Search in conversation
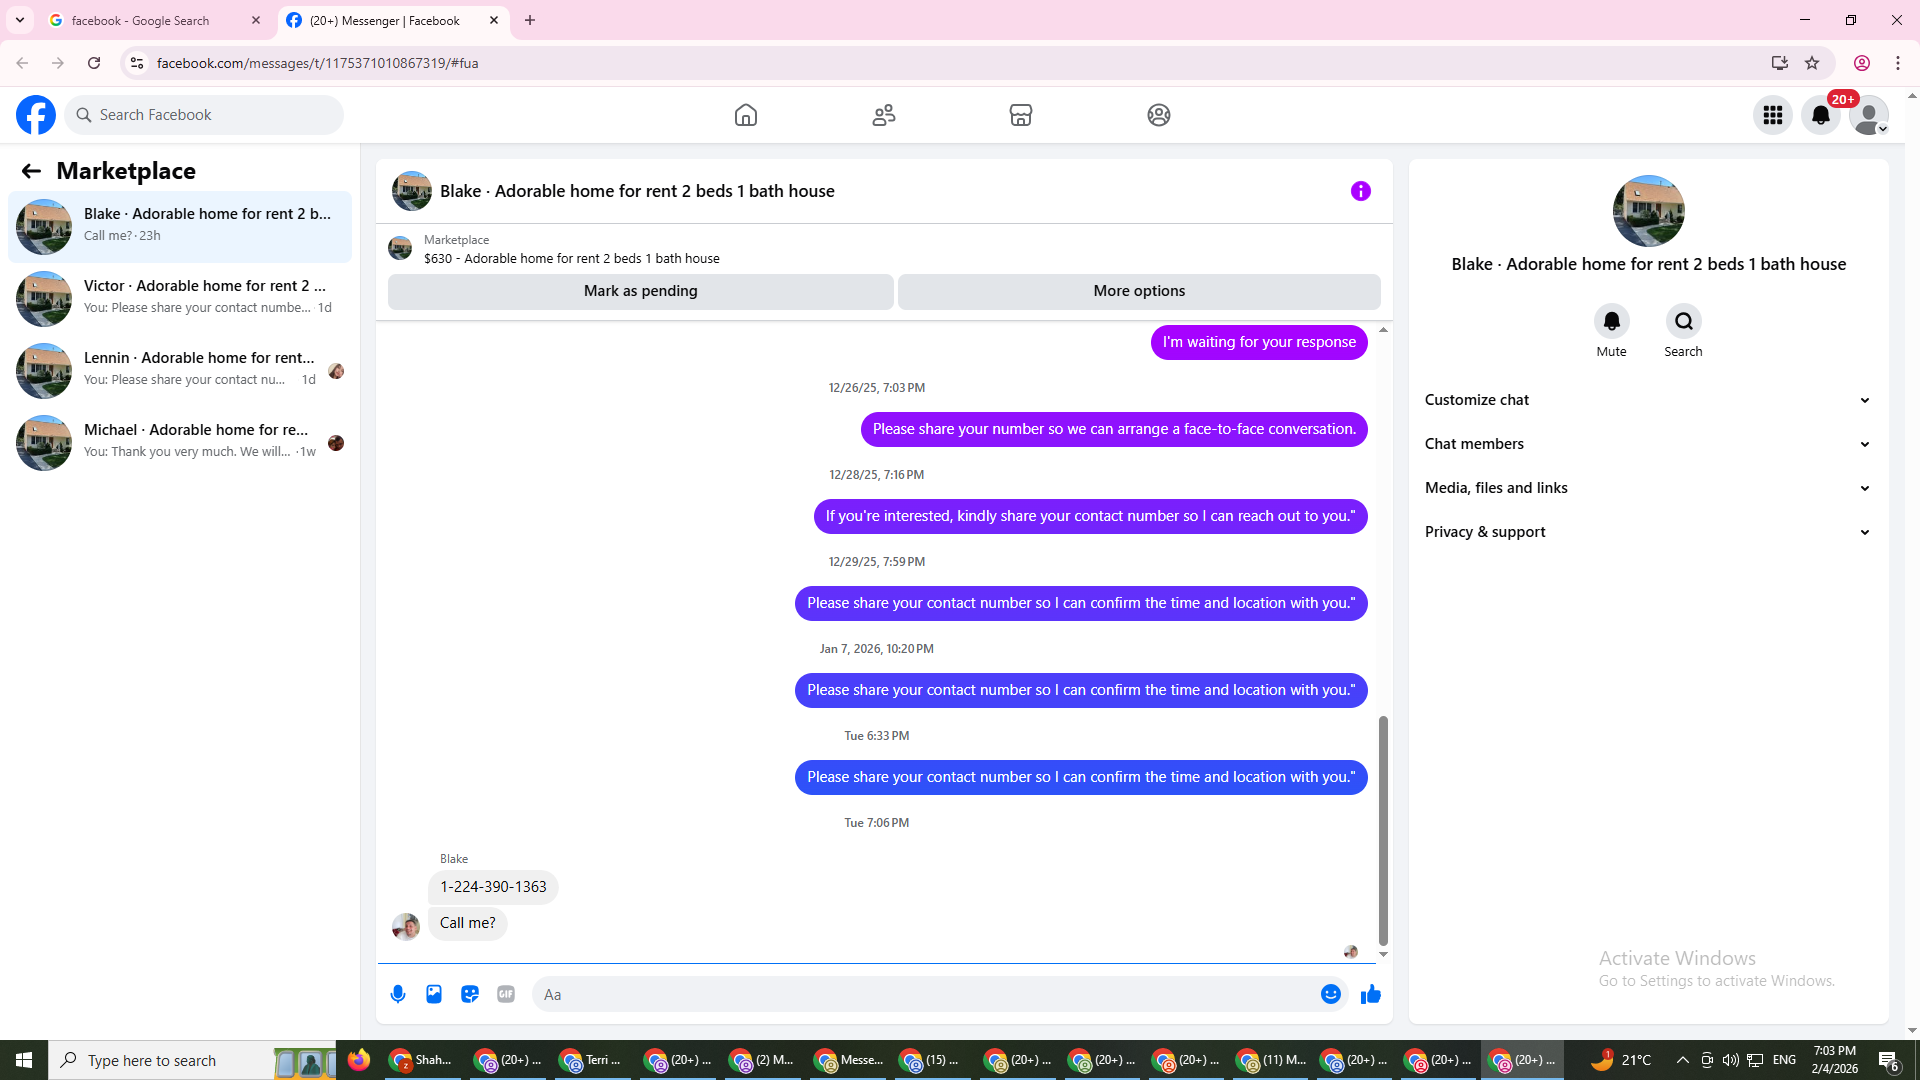This screenshot has width=1920, height=1080. coord(1683,322)
